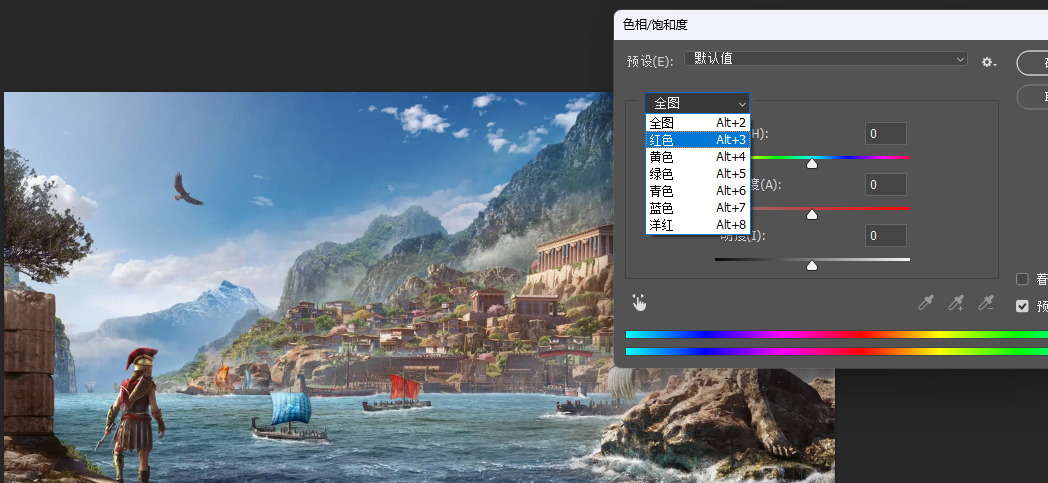Click the upper color spectrum bar

pos(837,335)
